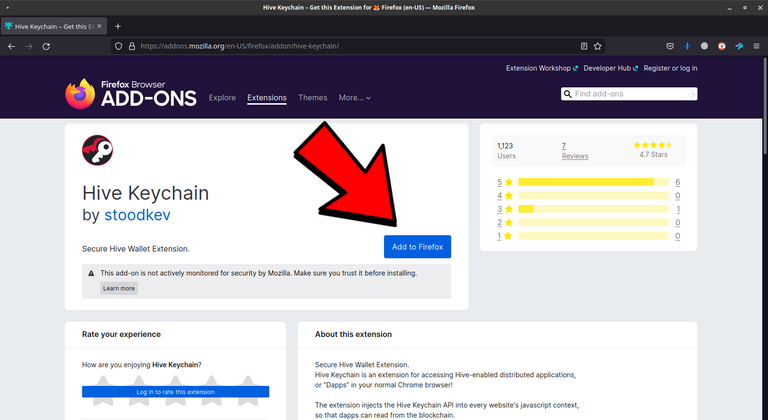Click the 3-star rating bar
This screenshot has height=420, width=768.
tap(593, 209)
